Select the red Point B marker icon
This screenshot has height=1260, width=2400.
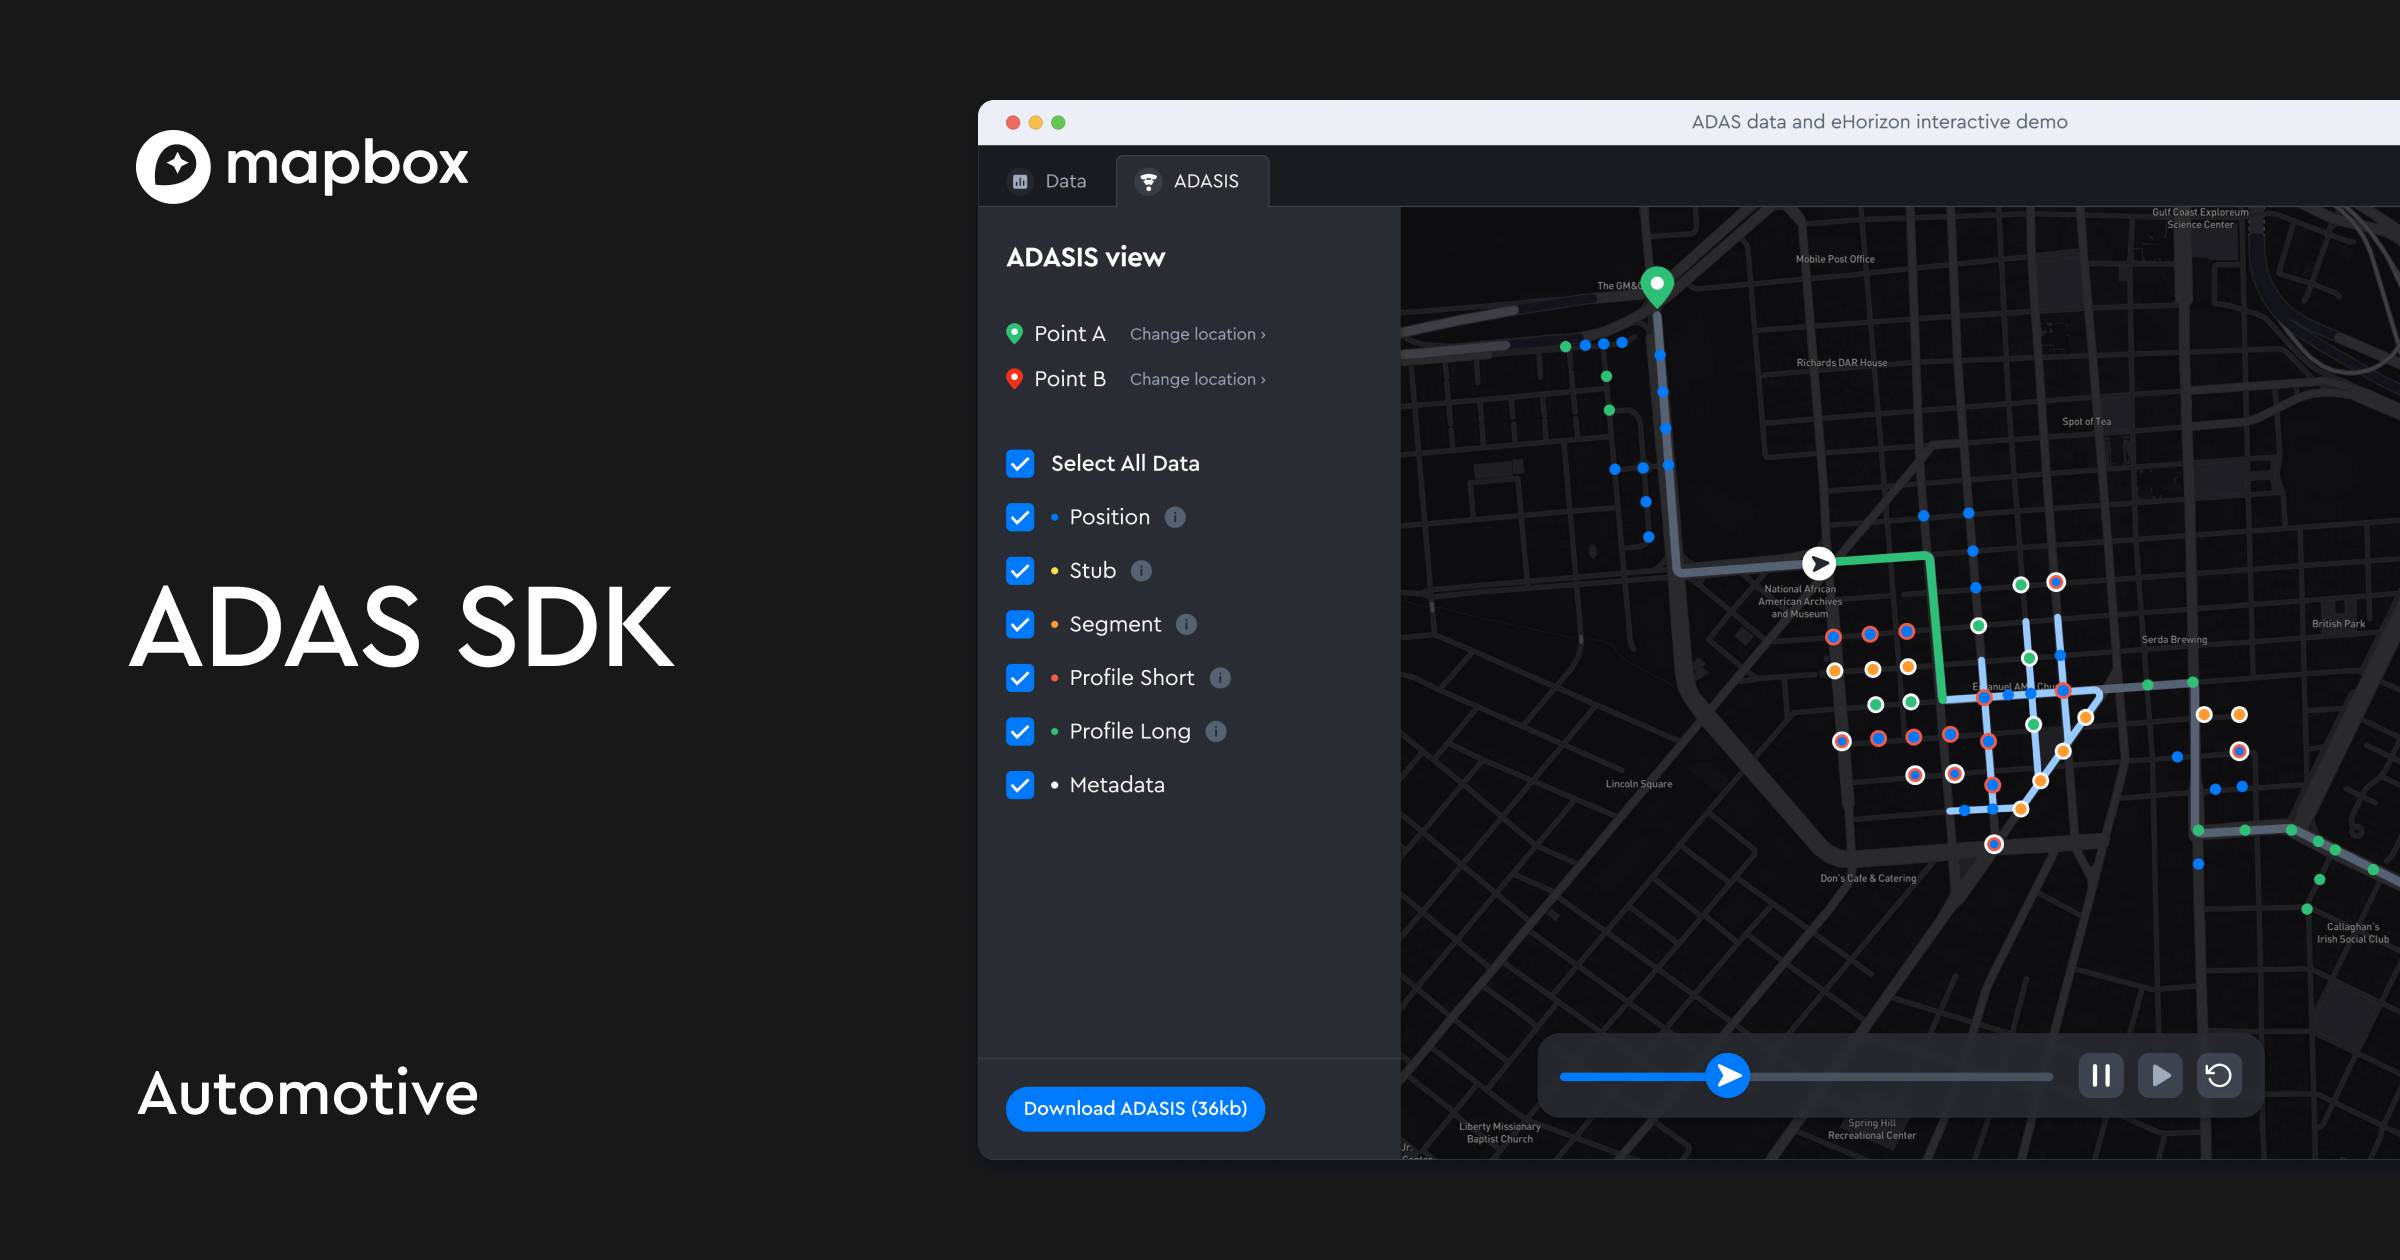coord(1015,379)
